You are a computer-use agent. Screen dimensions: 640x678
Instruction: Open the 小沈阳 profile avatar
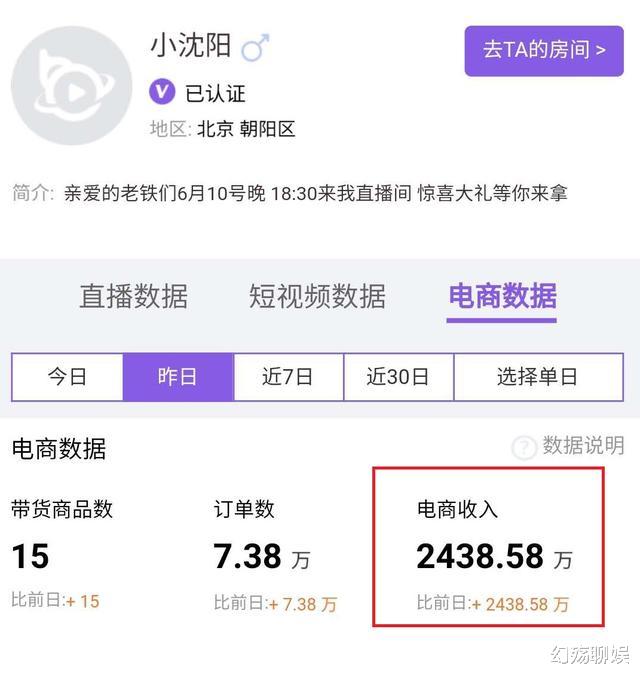pyautogui.click(x=72, y=86)
